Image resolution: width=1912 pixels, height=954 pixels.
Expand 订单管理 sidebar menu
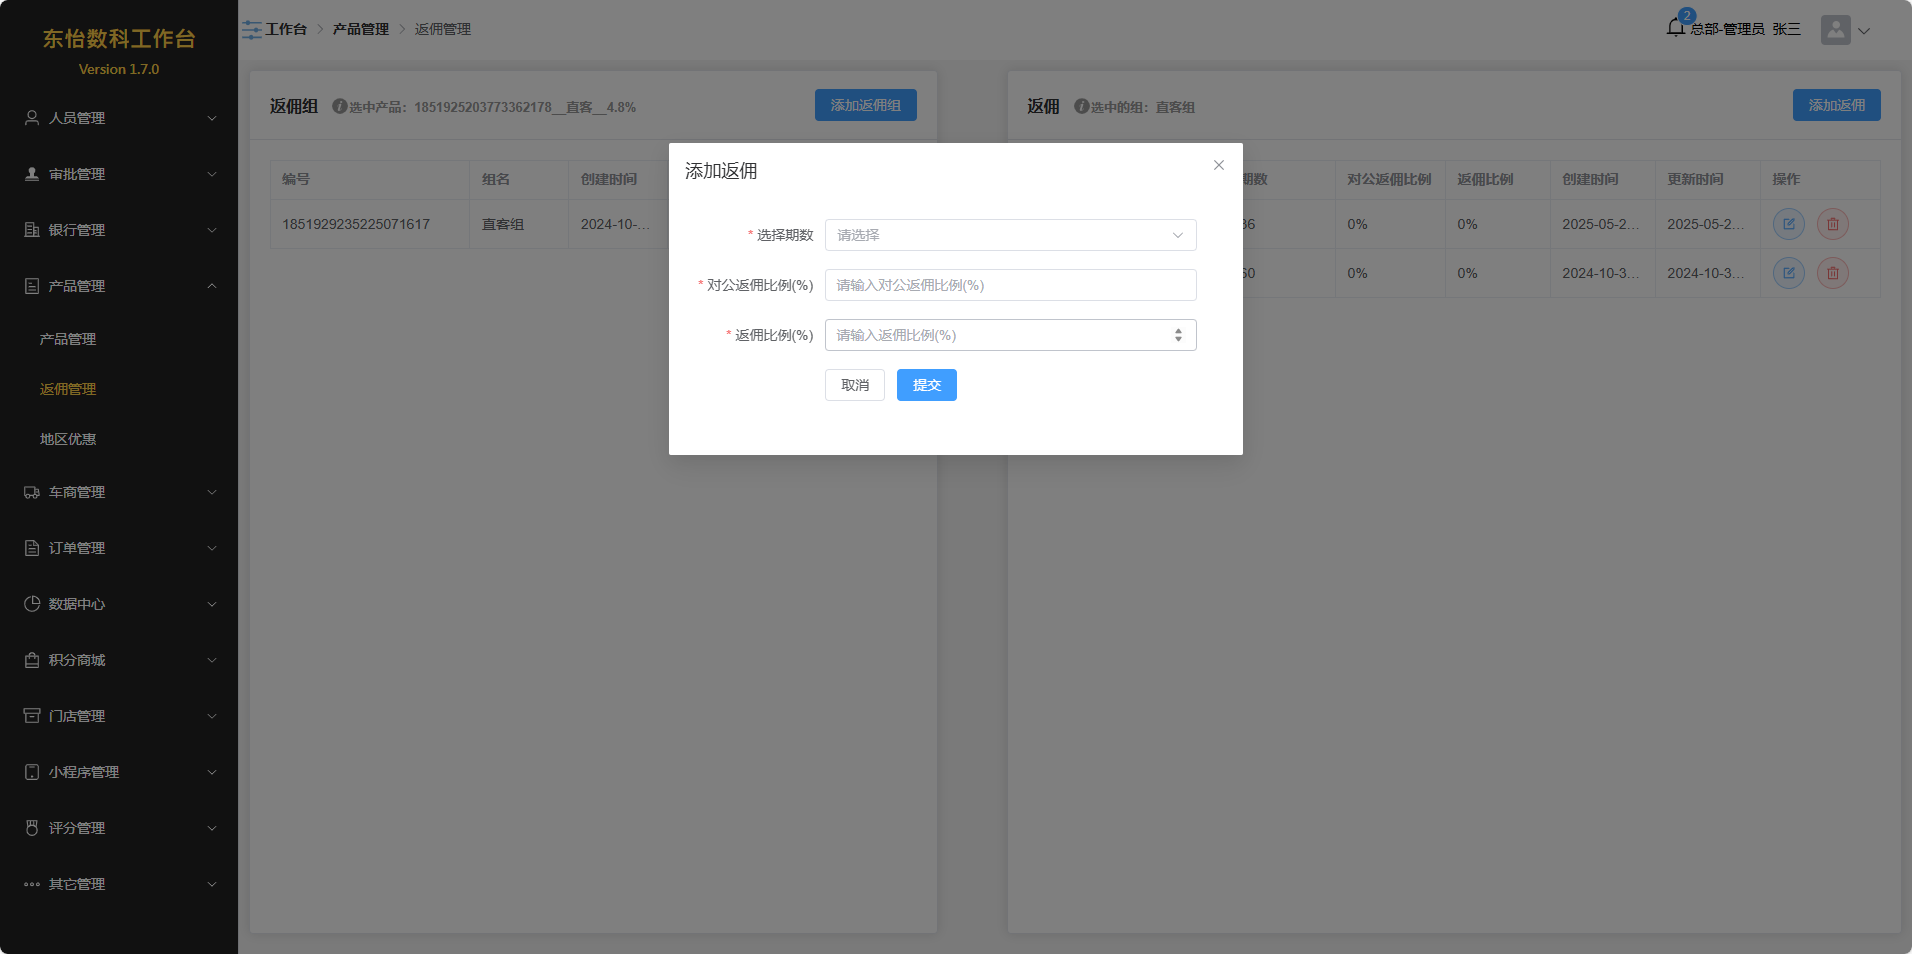coord(119,548)
